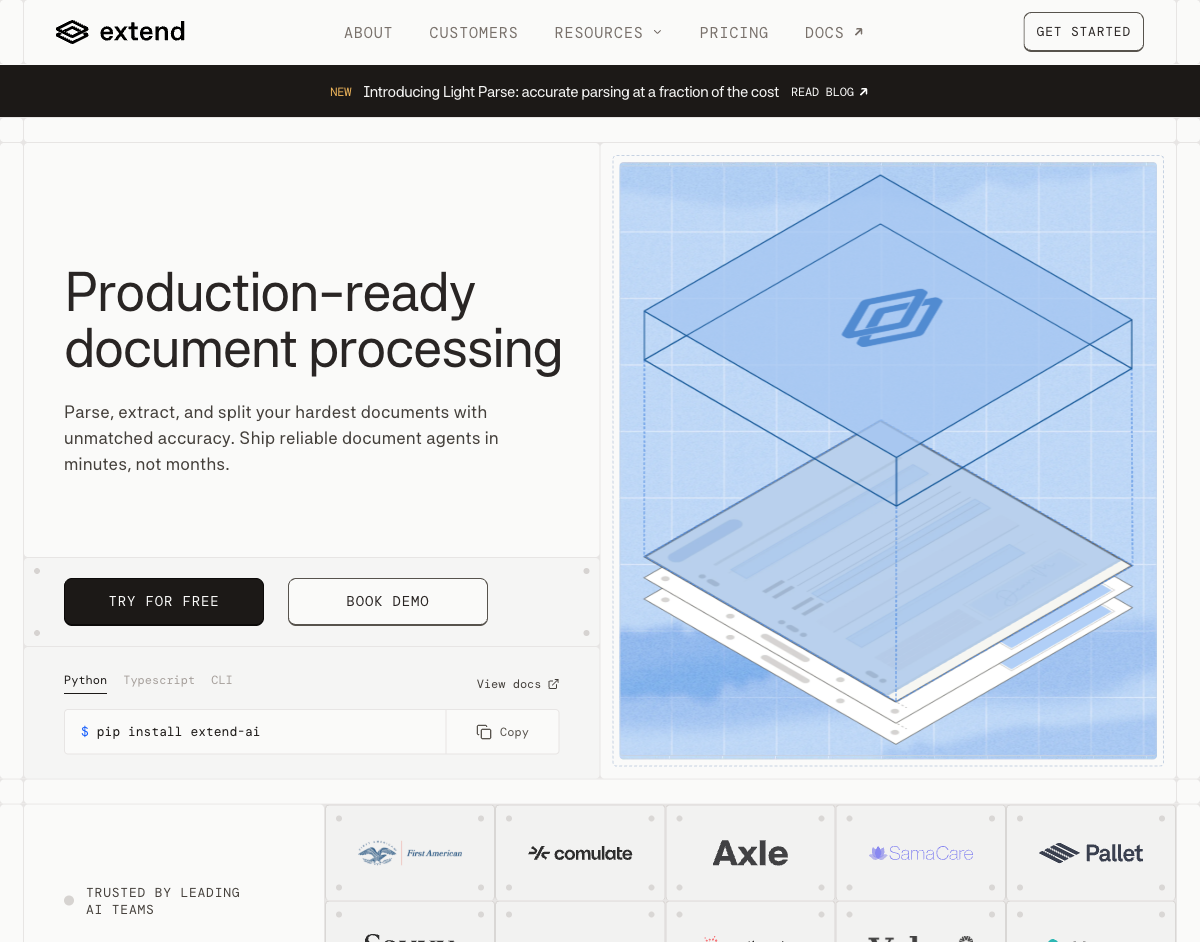1200x942 pixels.
Task: Click the Get Started button
Action: pyautogui.click(x=1083, y=32)
